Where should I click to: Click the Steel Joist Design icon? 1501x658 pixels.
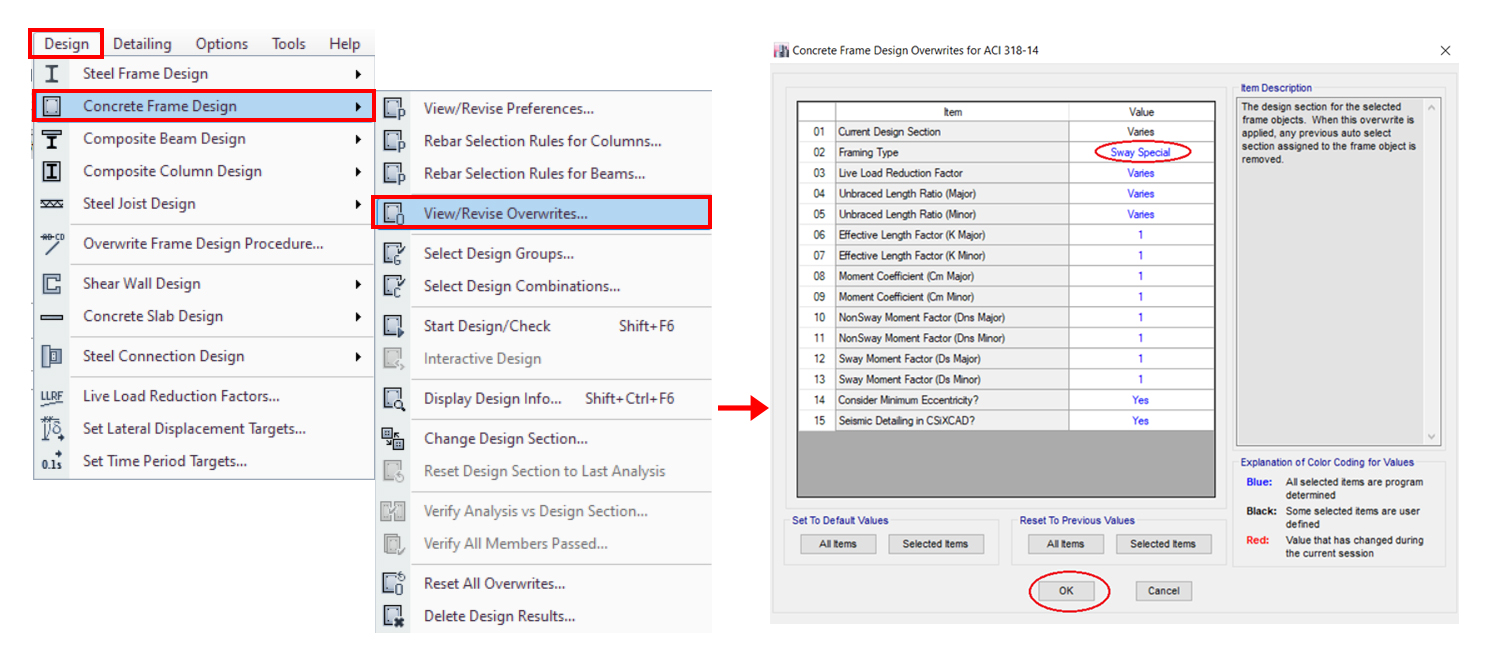52,204
